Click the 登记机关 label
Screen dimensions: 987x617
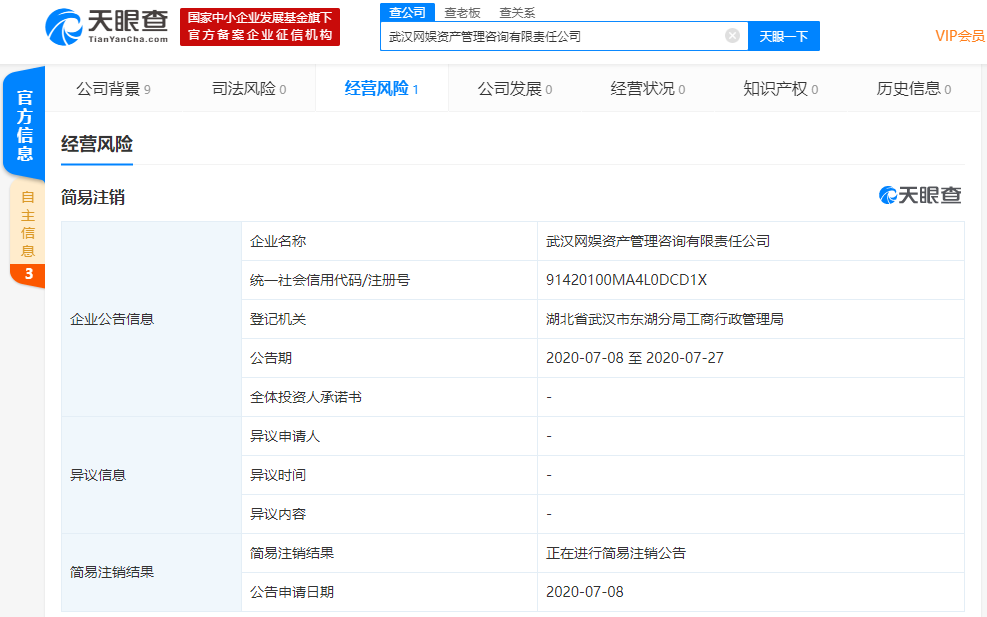click(x=278, y=319)
